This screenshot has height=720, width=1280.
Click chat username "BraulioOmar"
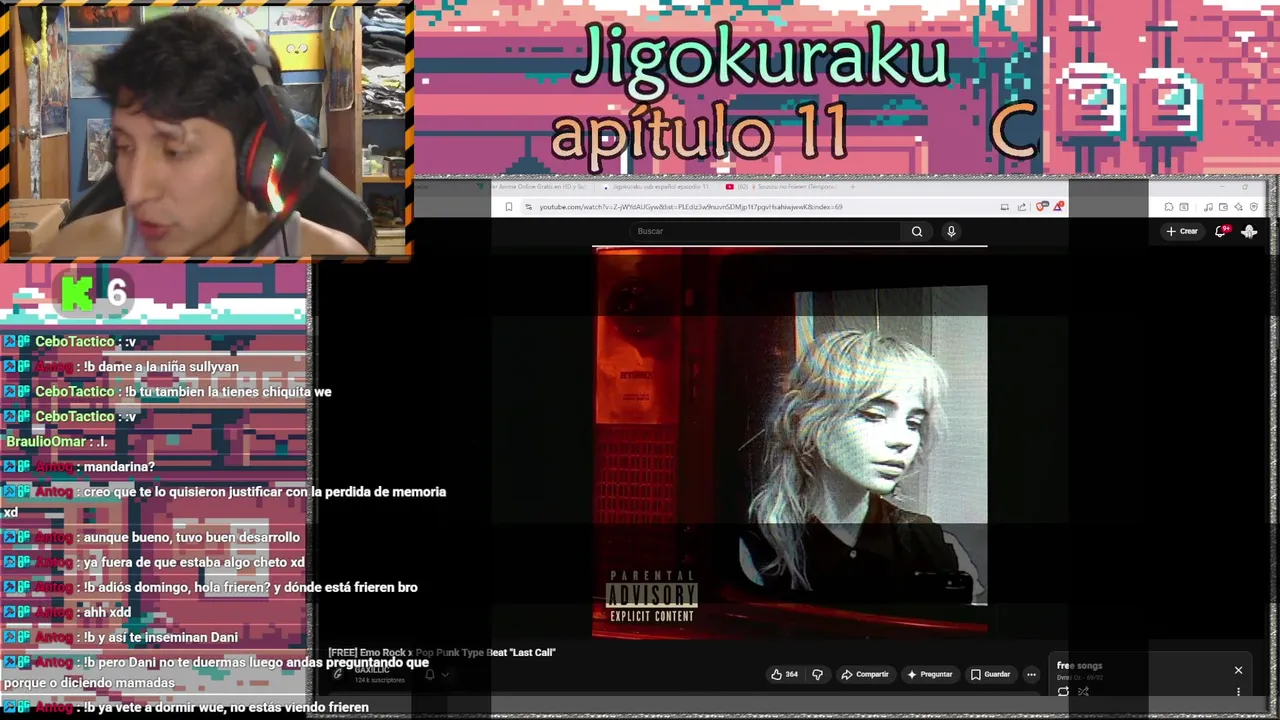click(x=46, y=442)
